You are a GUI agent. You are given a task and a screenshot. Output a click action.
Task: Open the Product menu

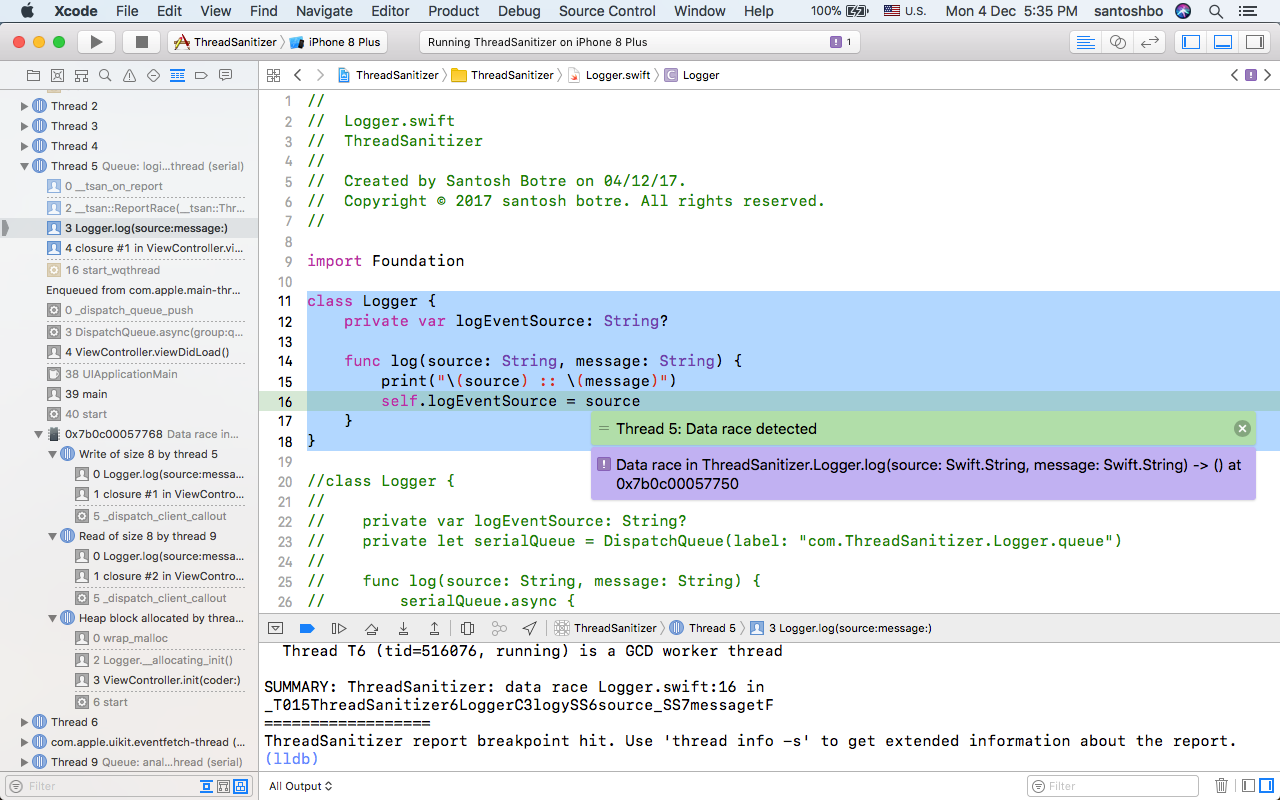coord(454,11)
